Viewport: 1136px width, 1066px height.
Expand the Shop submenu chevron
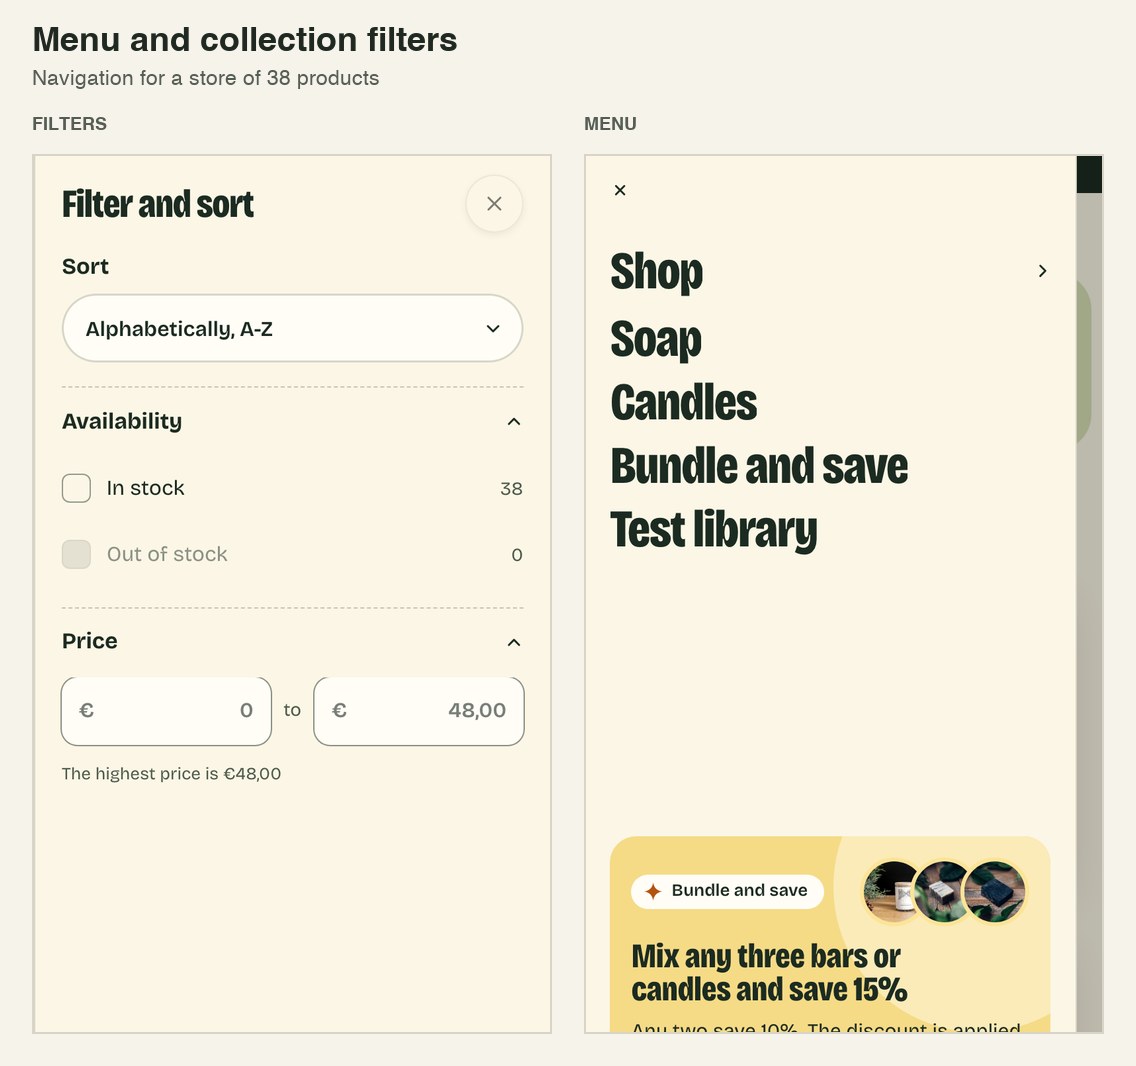[x=1042, y=271]
